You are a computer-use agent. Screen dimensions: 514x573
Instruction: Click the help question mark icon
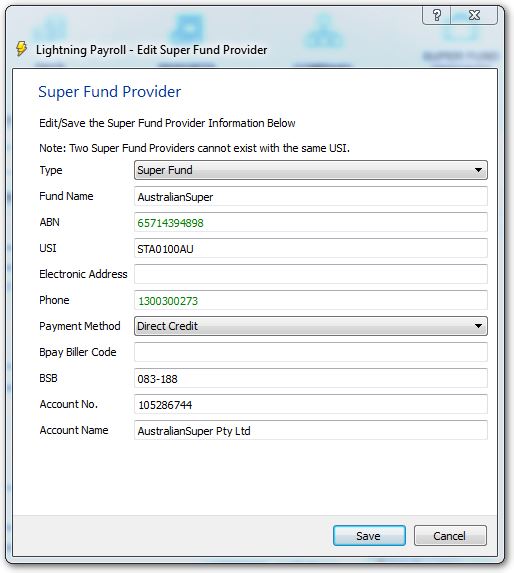tap(437, 15)
